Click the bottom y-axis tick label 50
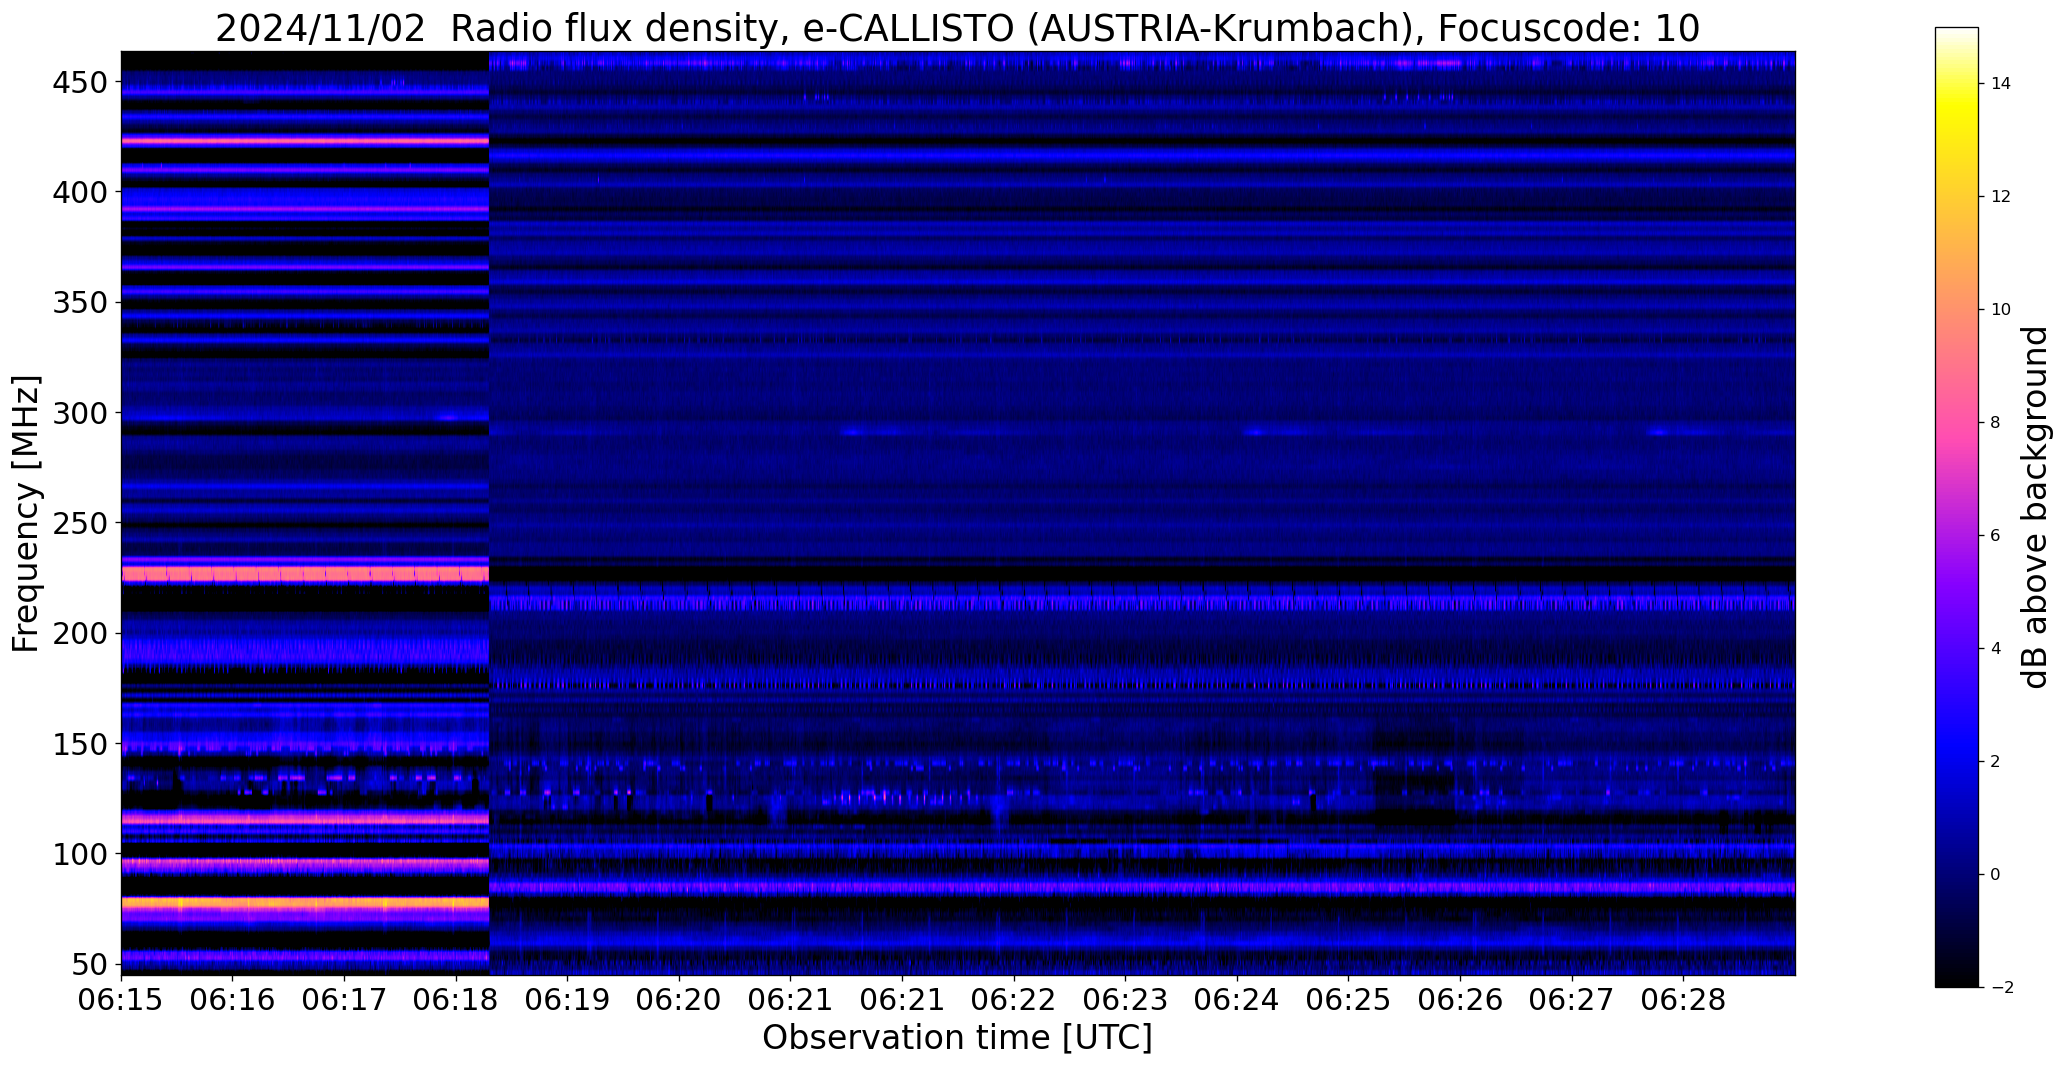 click(89, 965)
